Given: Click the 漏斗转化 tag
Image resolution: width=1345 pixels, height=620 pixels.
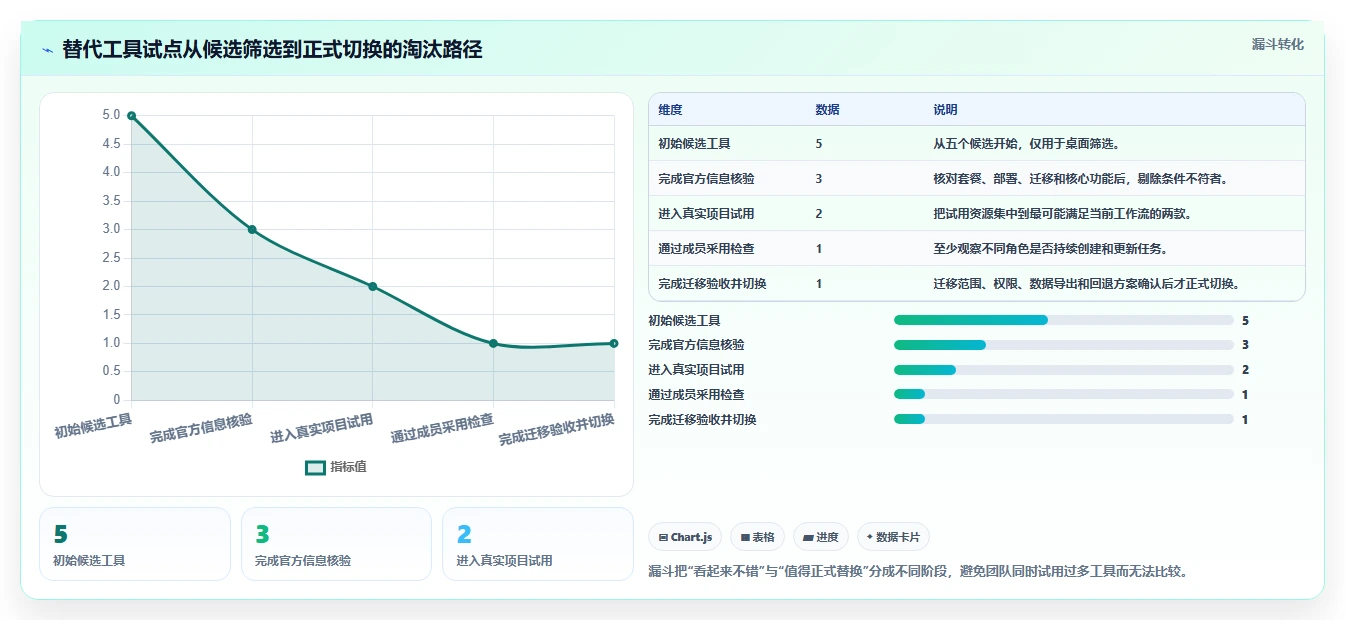Looking at the screenshot, I should (1277, 44).
